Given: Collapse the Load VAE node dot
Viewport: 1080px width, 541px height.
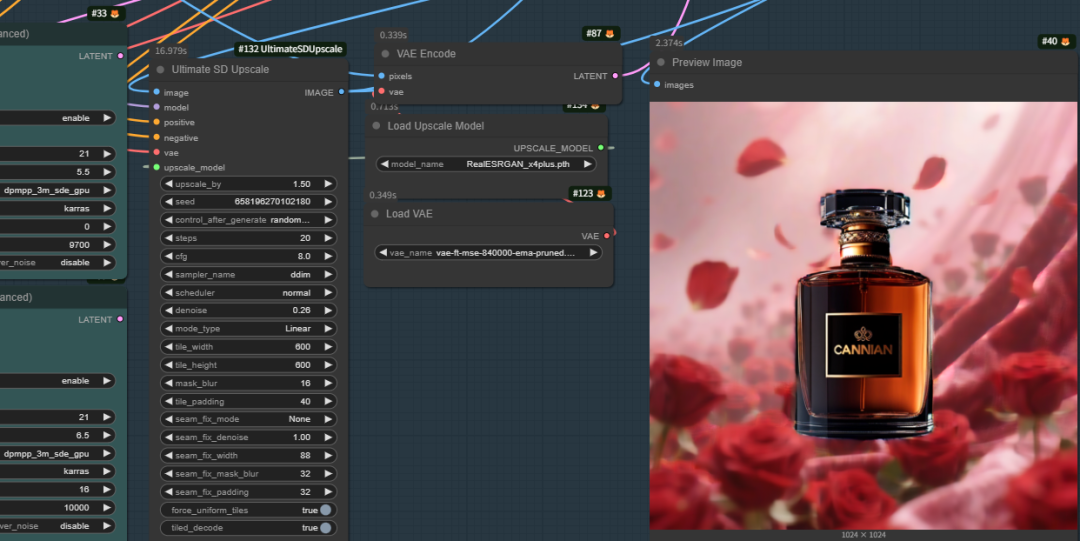Looking at the screenshot, I should (x=375, y=214).
